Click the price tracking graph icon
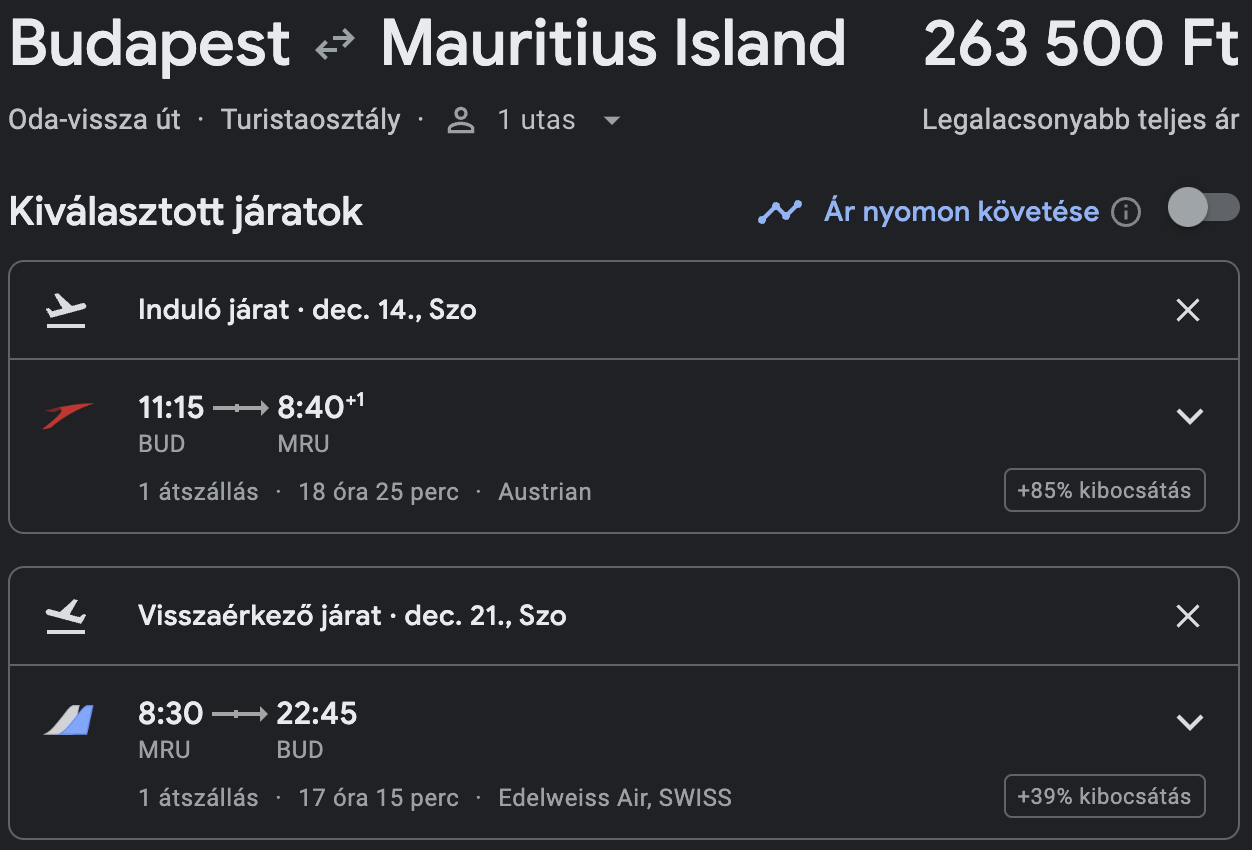The width and height of the screenshot is (1252, 850). tap(780, 212)
